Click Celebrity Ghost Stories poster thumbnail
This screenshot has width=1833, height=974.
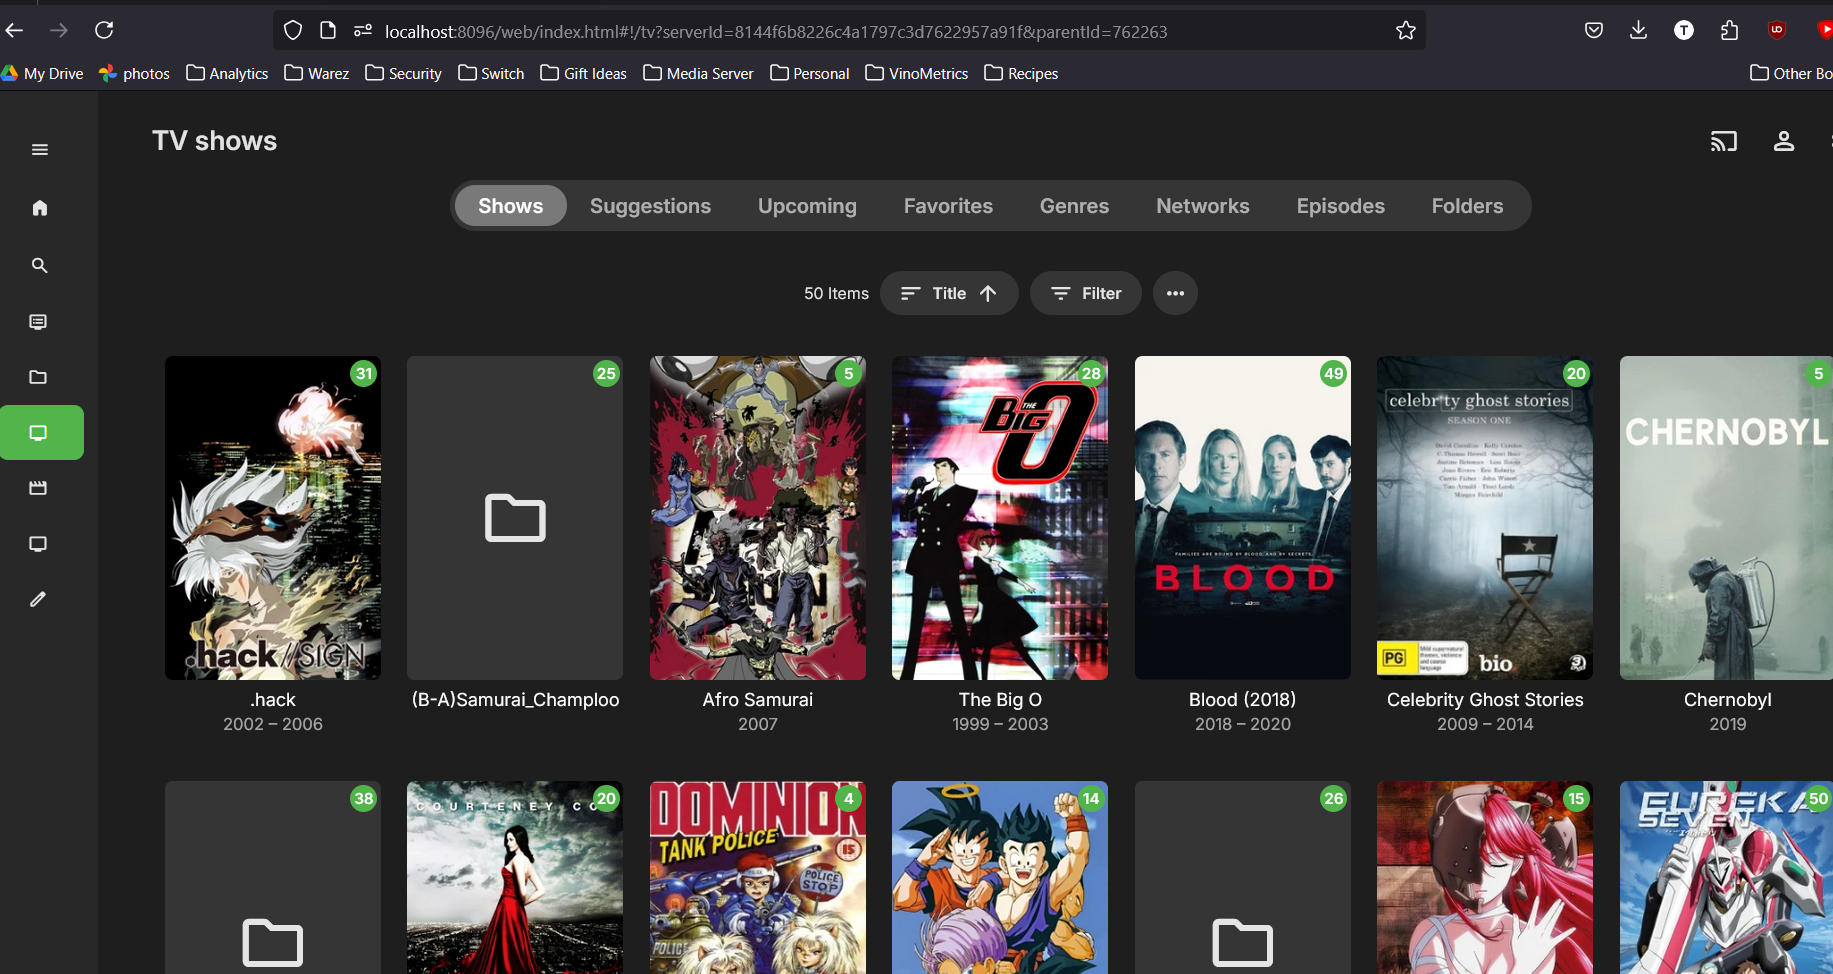pos(1485,518)
